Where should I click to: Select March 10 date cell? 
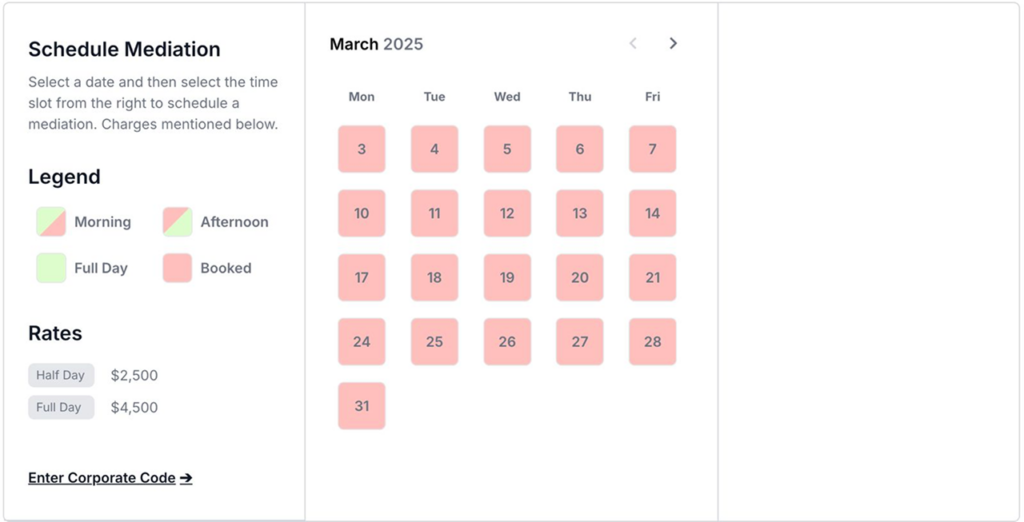coord(362,213)
